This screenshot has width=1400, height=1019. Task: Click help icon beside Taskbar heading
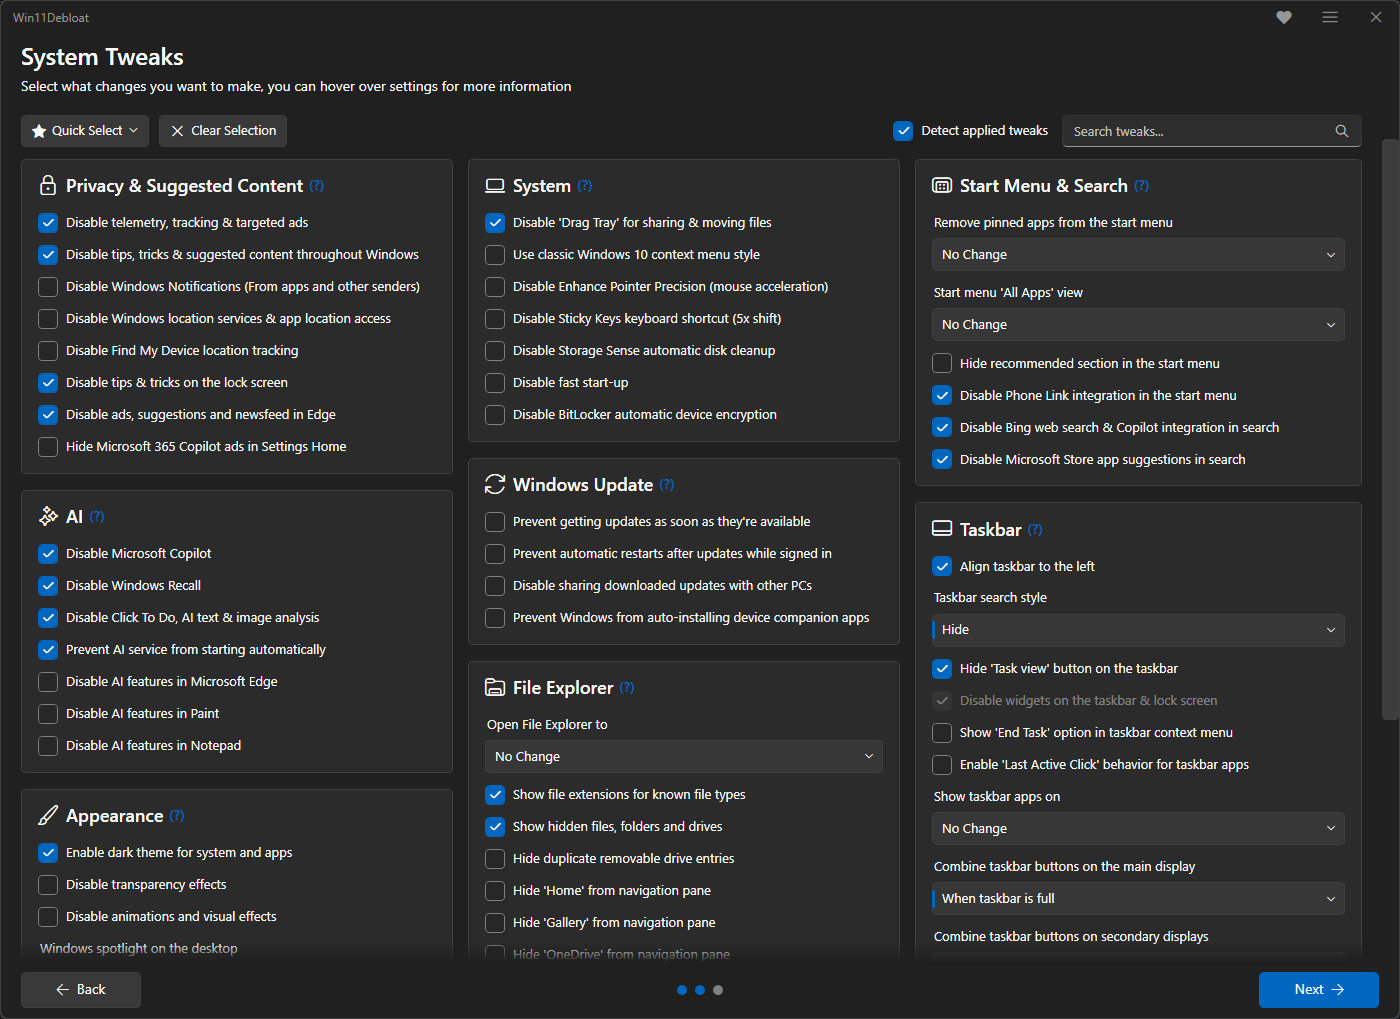[x=1035, y=530]
